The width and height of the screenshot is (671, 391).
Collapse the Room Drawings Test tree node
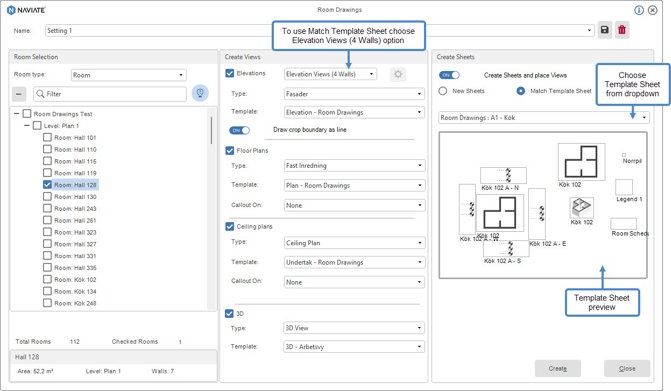coord(17,113)
